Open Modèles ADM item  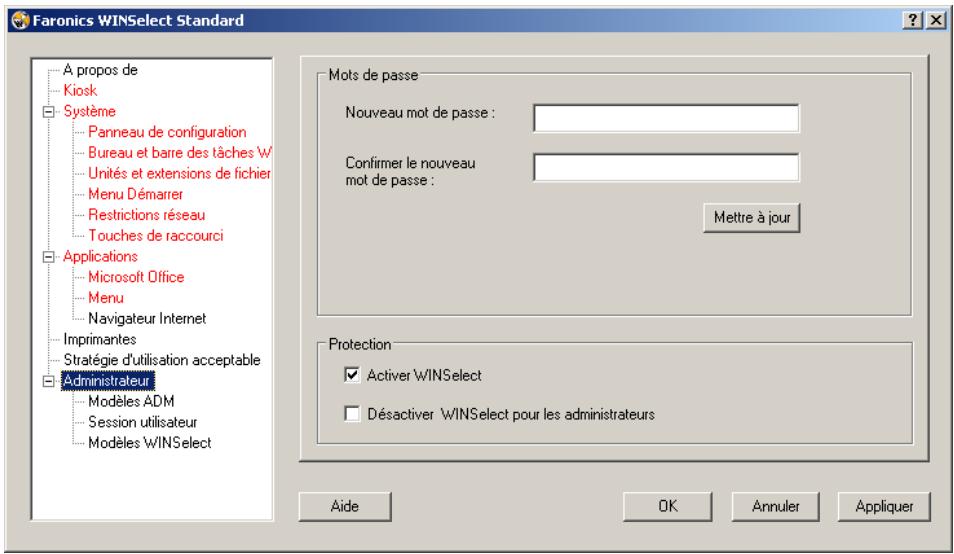(131, 401)
